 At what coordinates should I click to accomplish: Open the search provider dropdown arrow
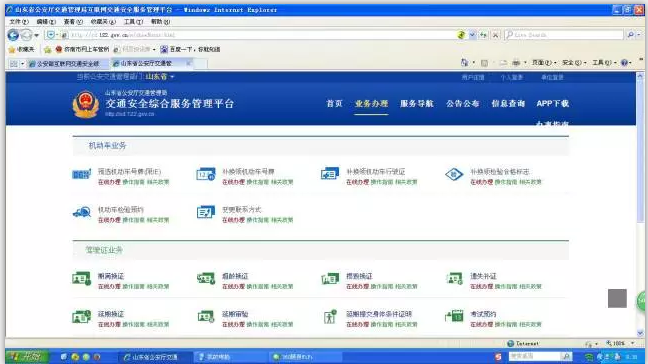[x=639, y=35]
